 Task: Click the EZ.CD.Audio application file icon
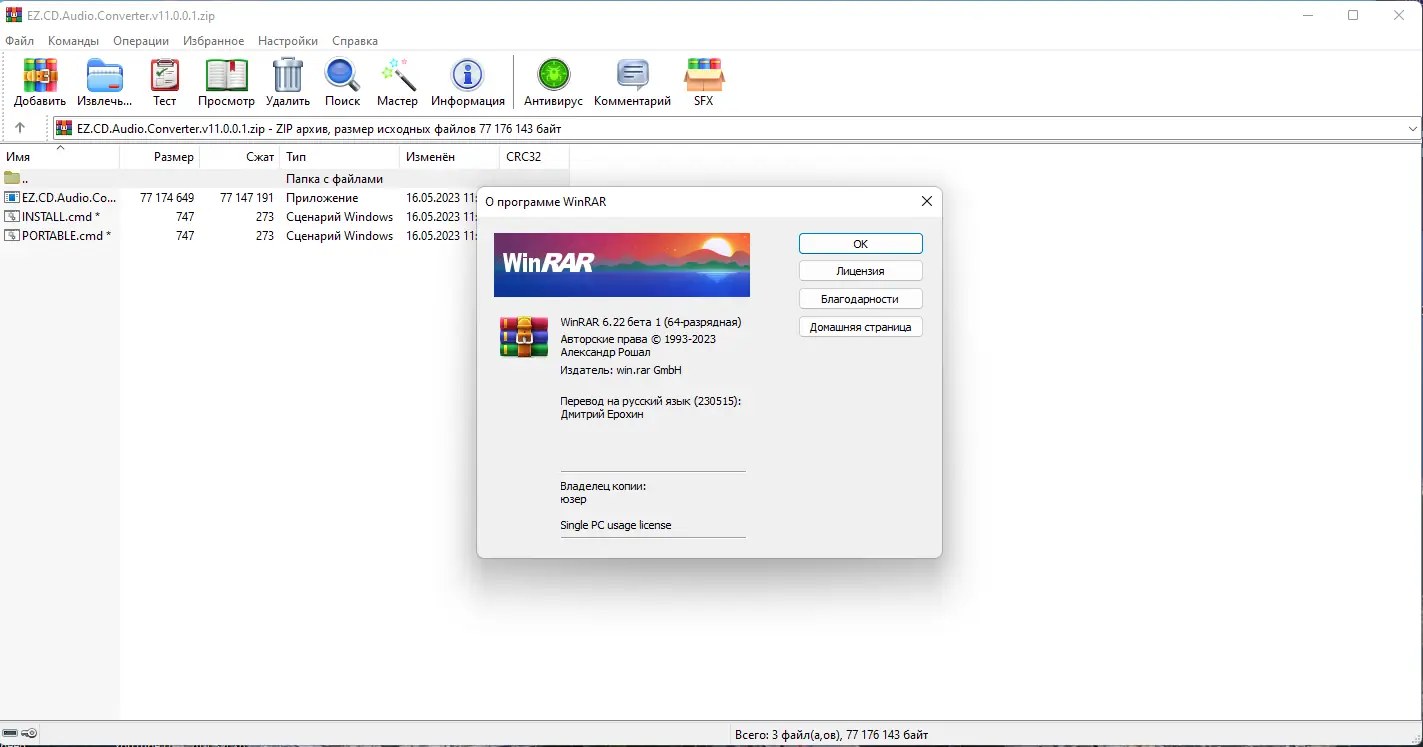[x=12, y=198]
